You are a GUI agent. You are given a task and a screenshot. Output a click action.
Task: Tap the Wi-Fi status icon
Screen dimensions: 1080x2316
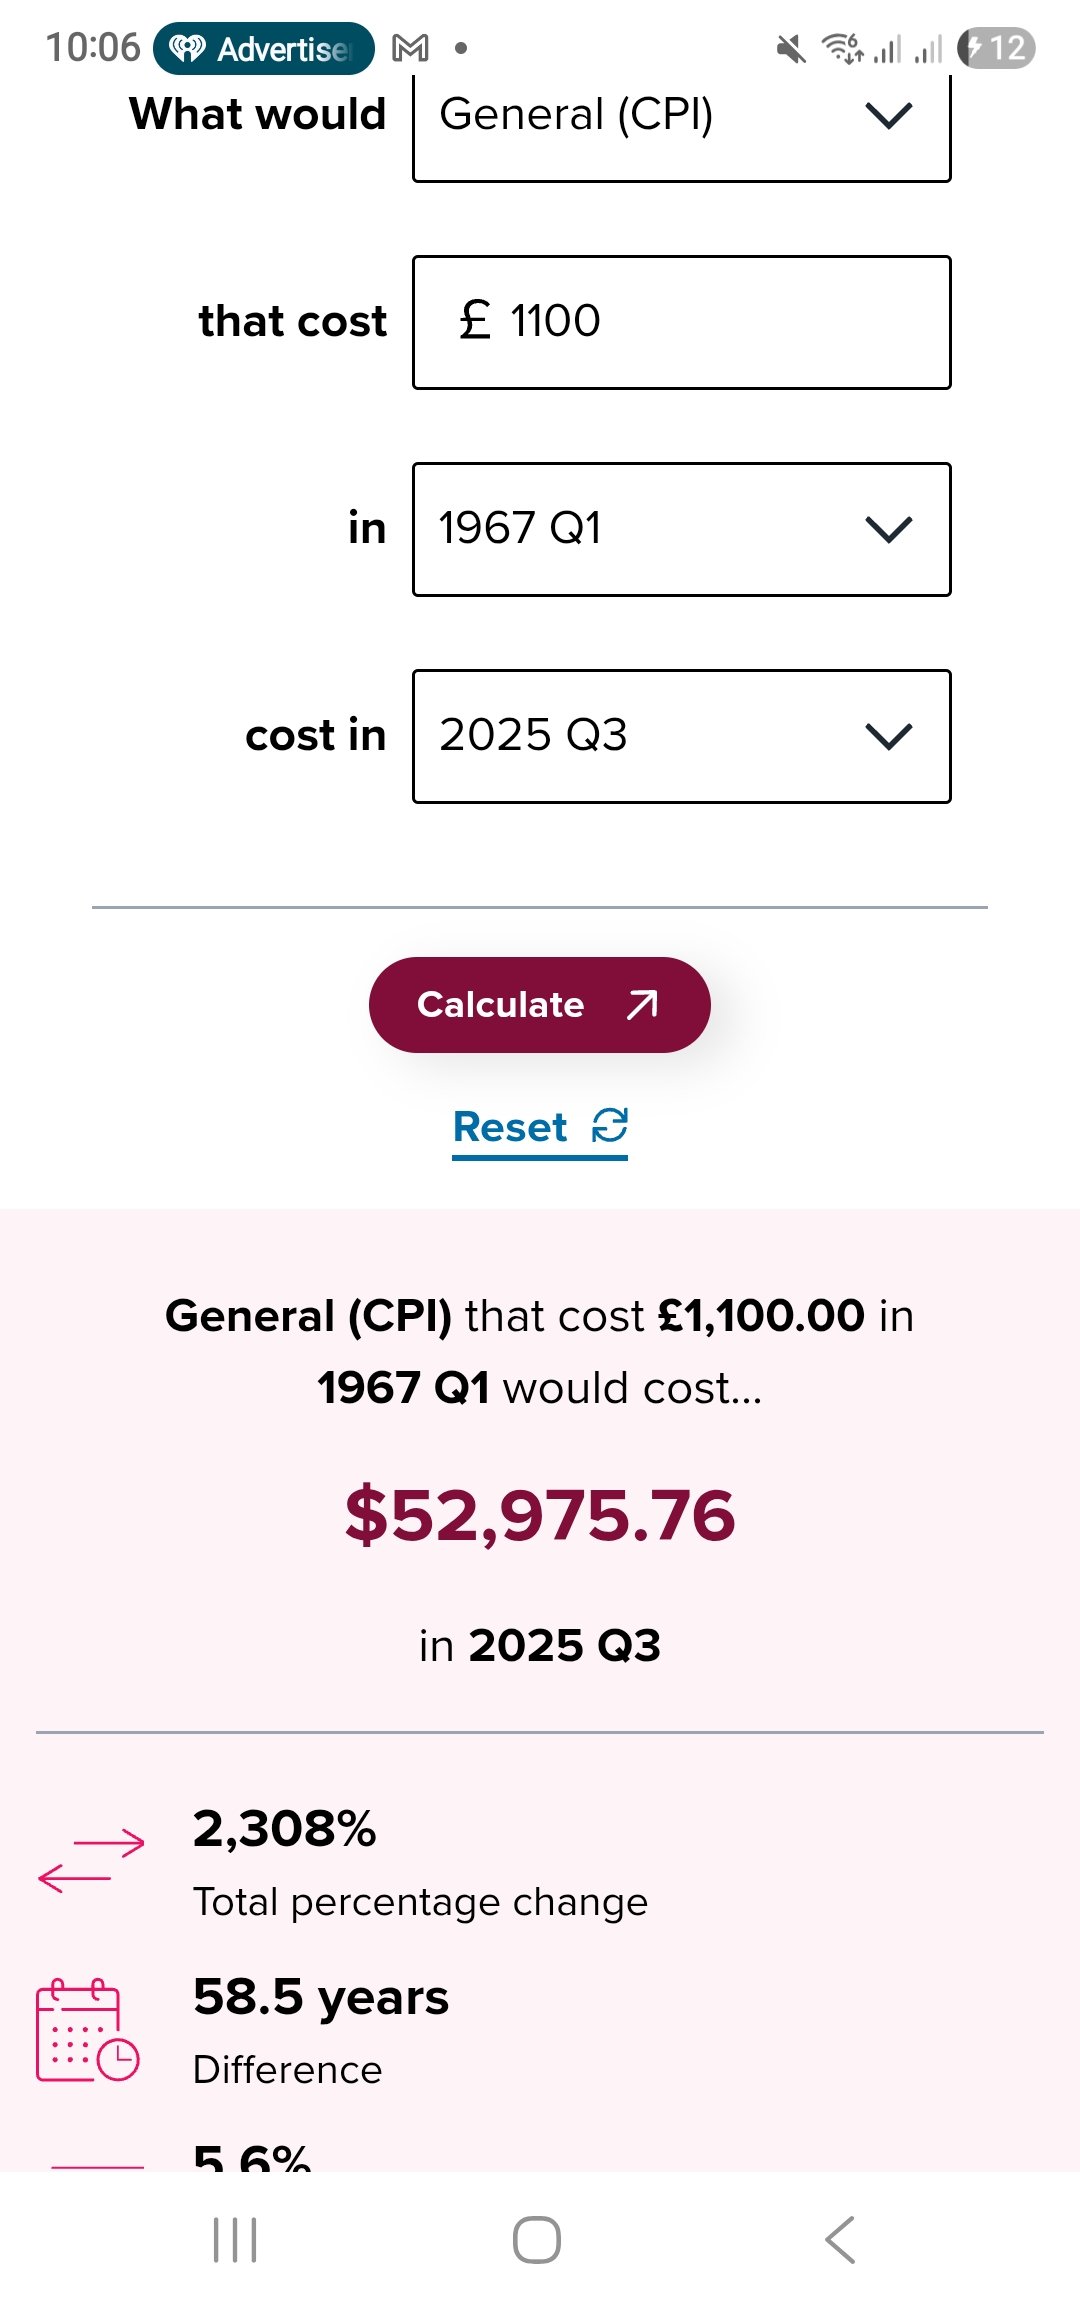click(x=842, y=48)
